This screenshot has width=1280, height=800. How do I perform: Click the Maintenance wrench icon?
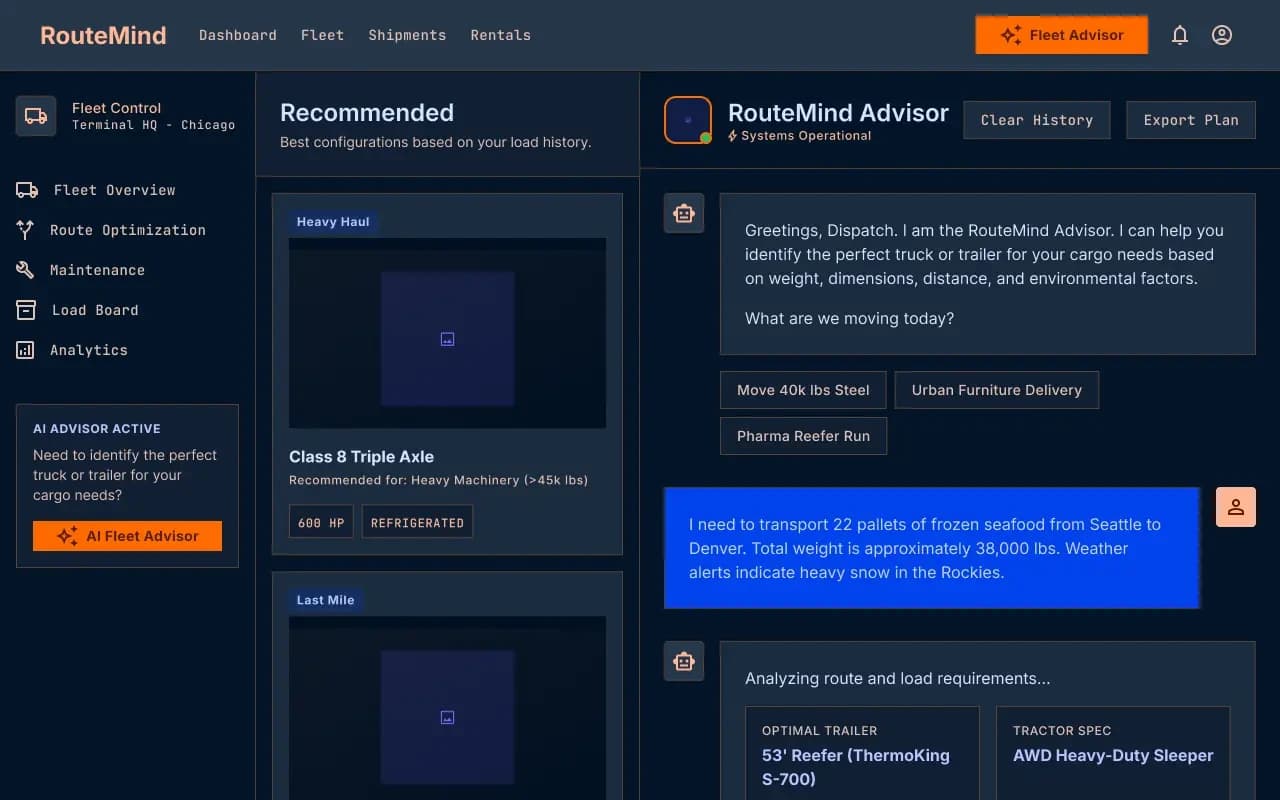tap(25, 270)
